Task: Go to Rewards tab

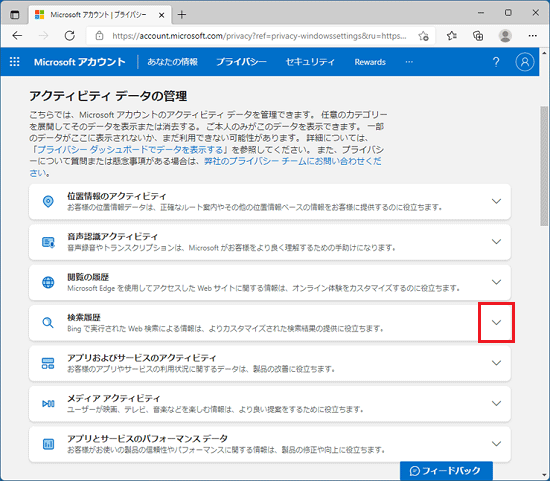Action: 370,62
